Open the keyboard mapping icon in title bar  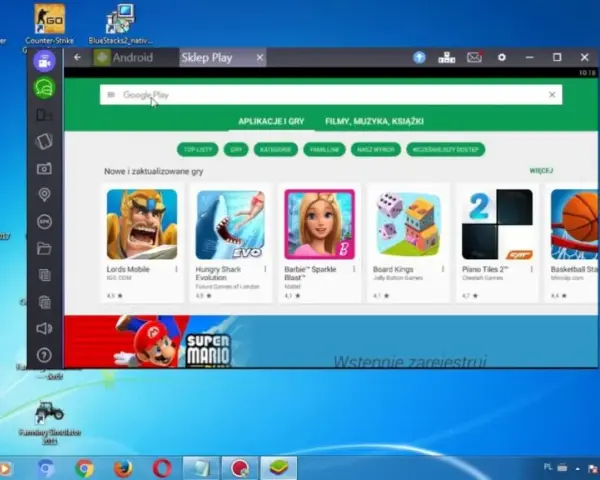pos(447,57)
